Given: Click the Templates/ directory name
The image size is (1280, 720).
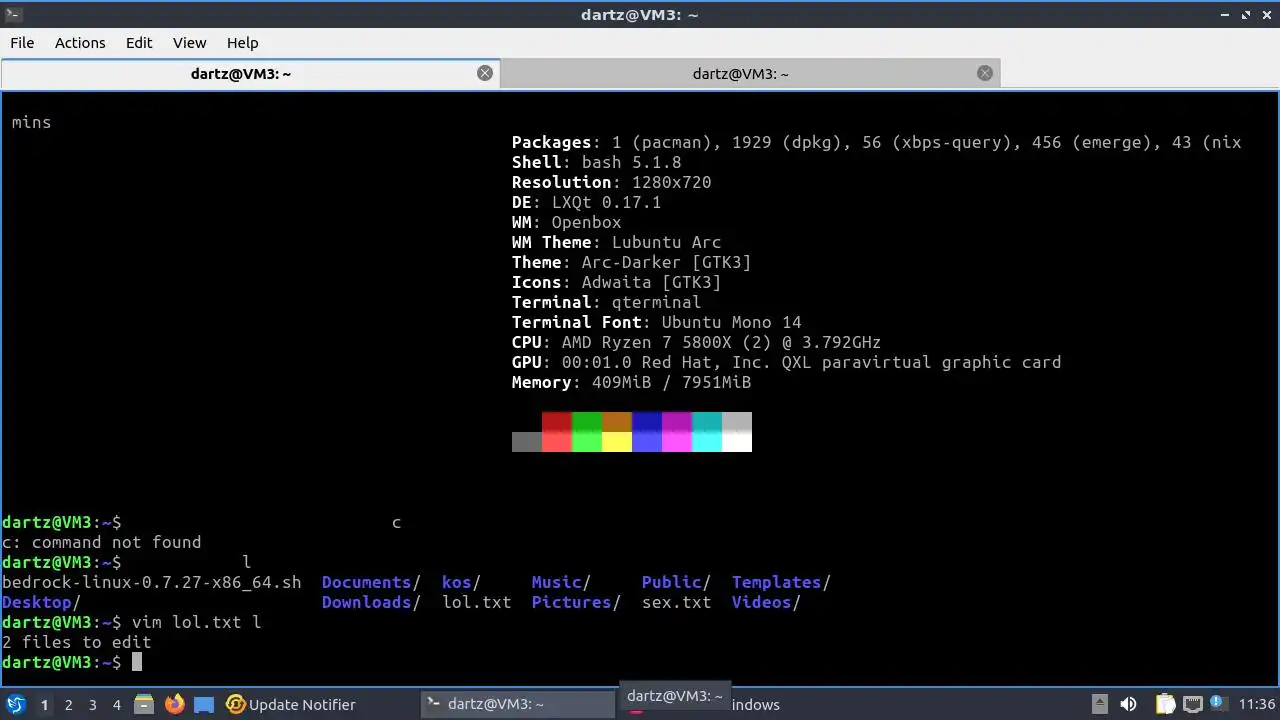Looking at the screenshot, I should [x=781, y=582].
